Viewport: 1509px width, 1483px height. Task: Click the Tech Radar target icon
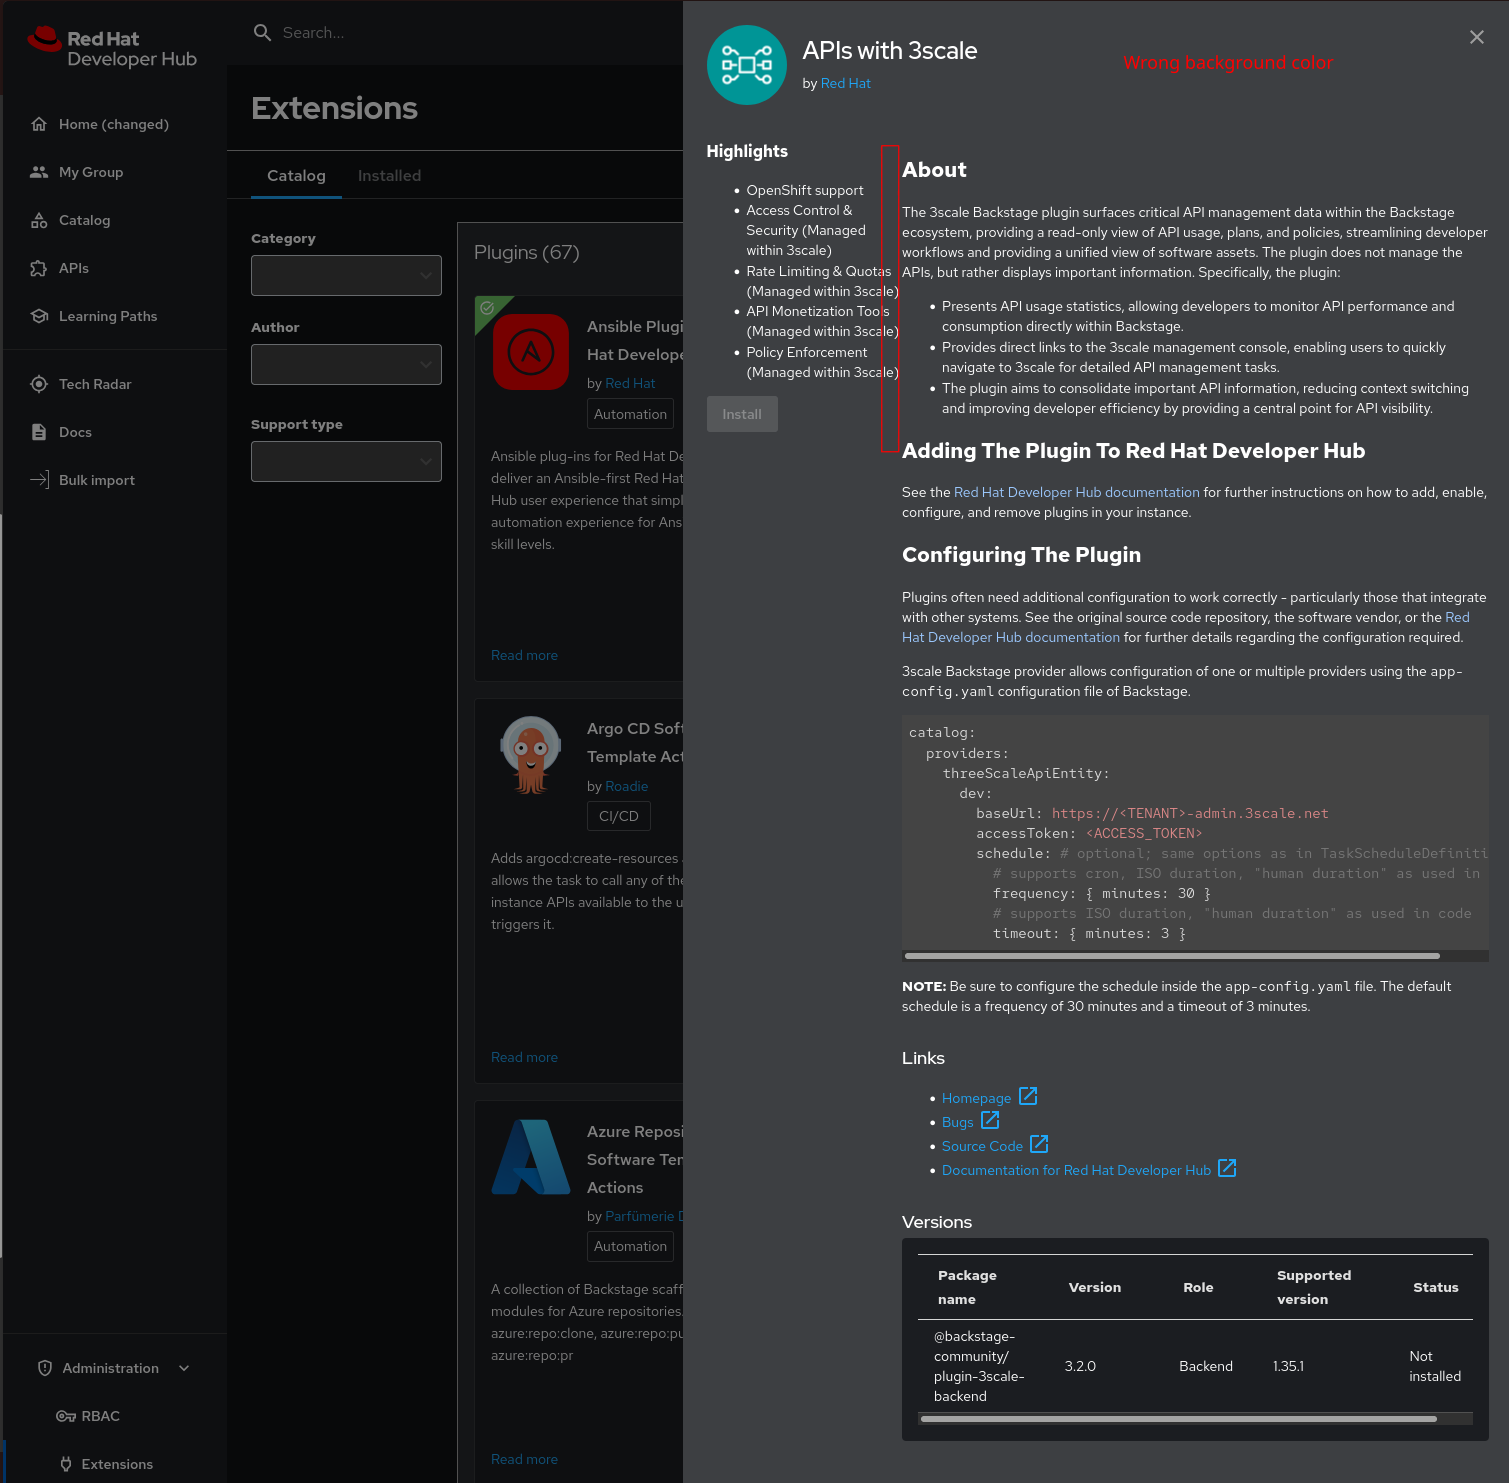coord(39,384)
